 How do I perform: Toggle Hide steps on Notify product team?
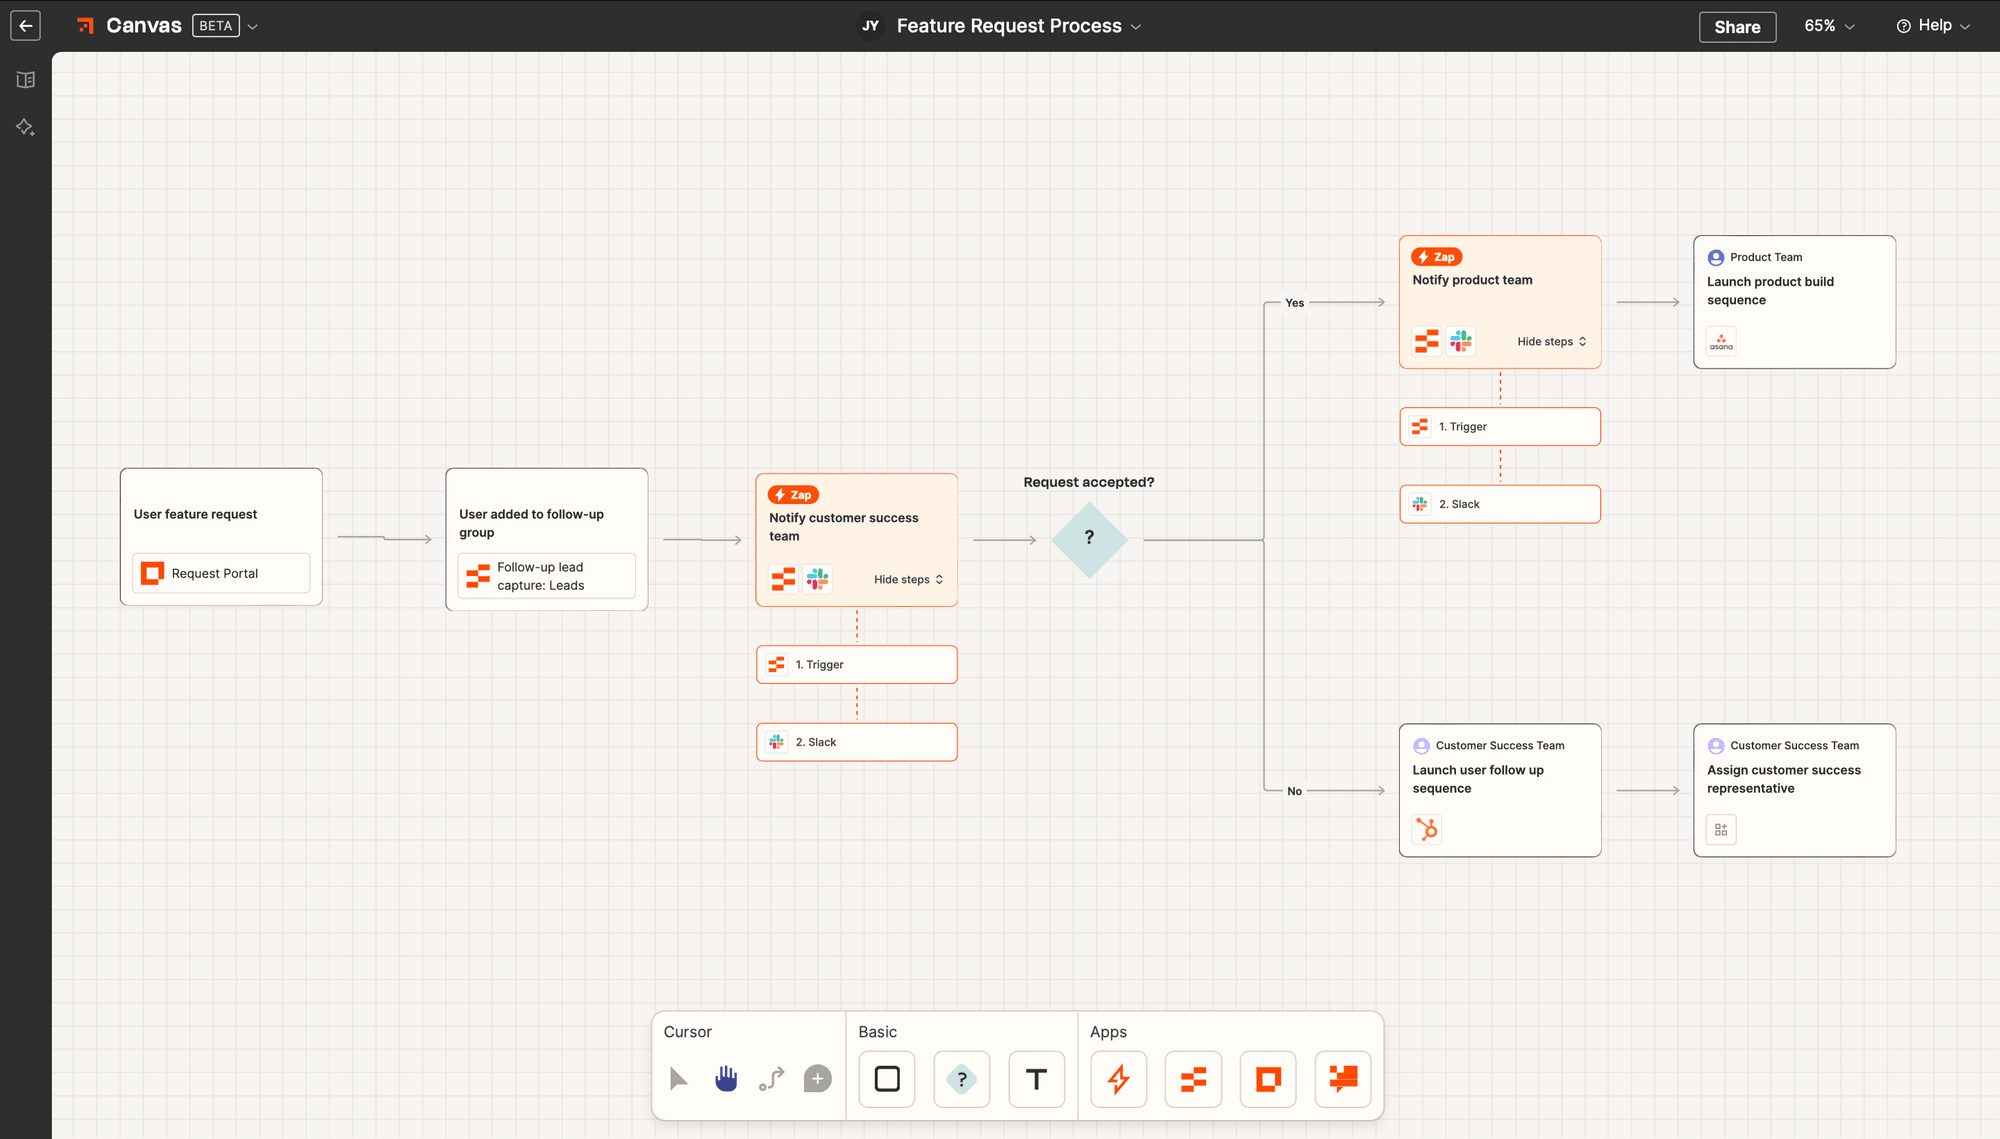coord(1551,342)
